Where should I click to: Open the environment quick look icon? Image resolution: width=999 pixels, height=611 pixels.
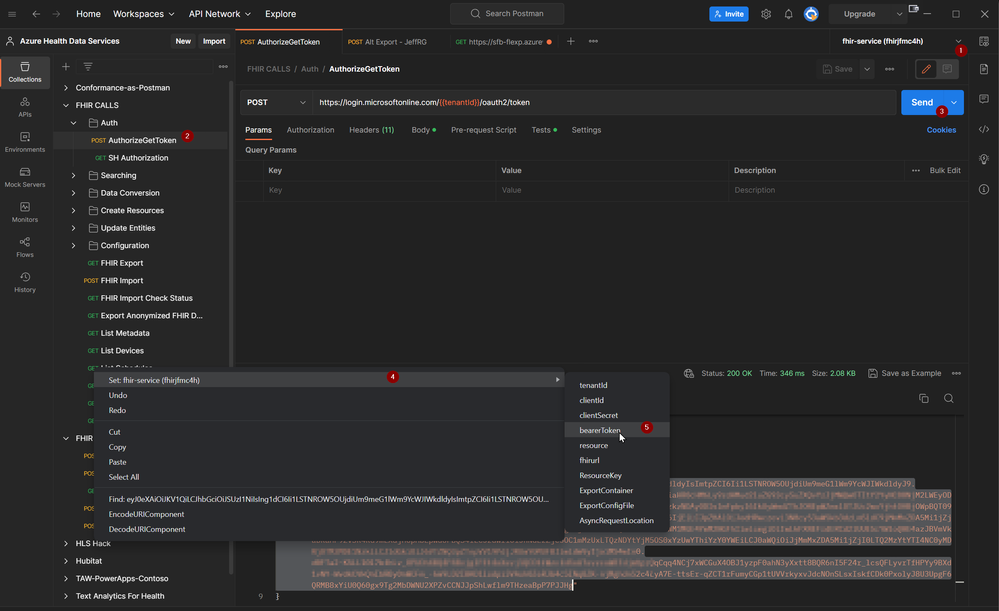pyautogui.click(x=984, y=41)
